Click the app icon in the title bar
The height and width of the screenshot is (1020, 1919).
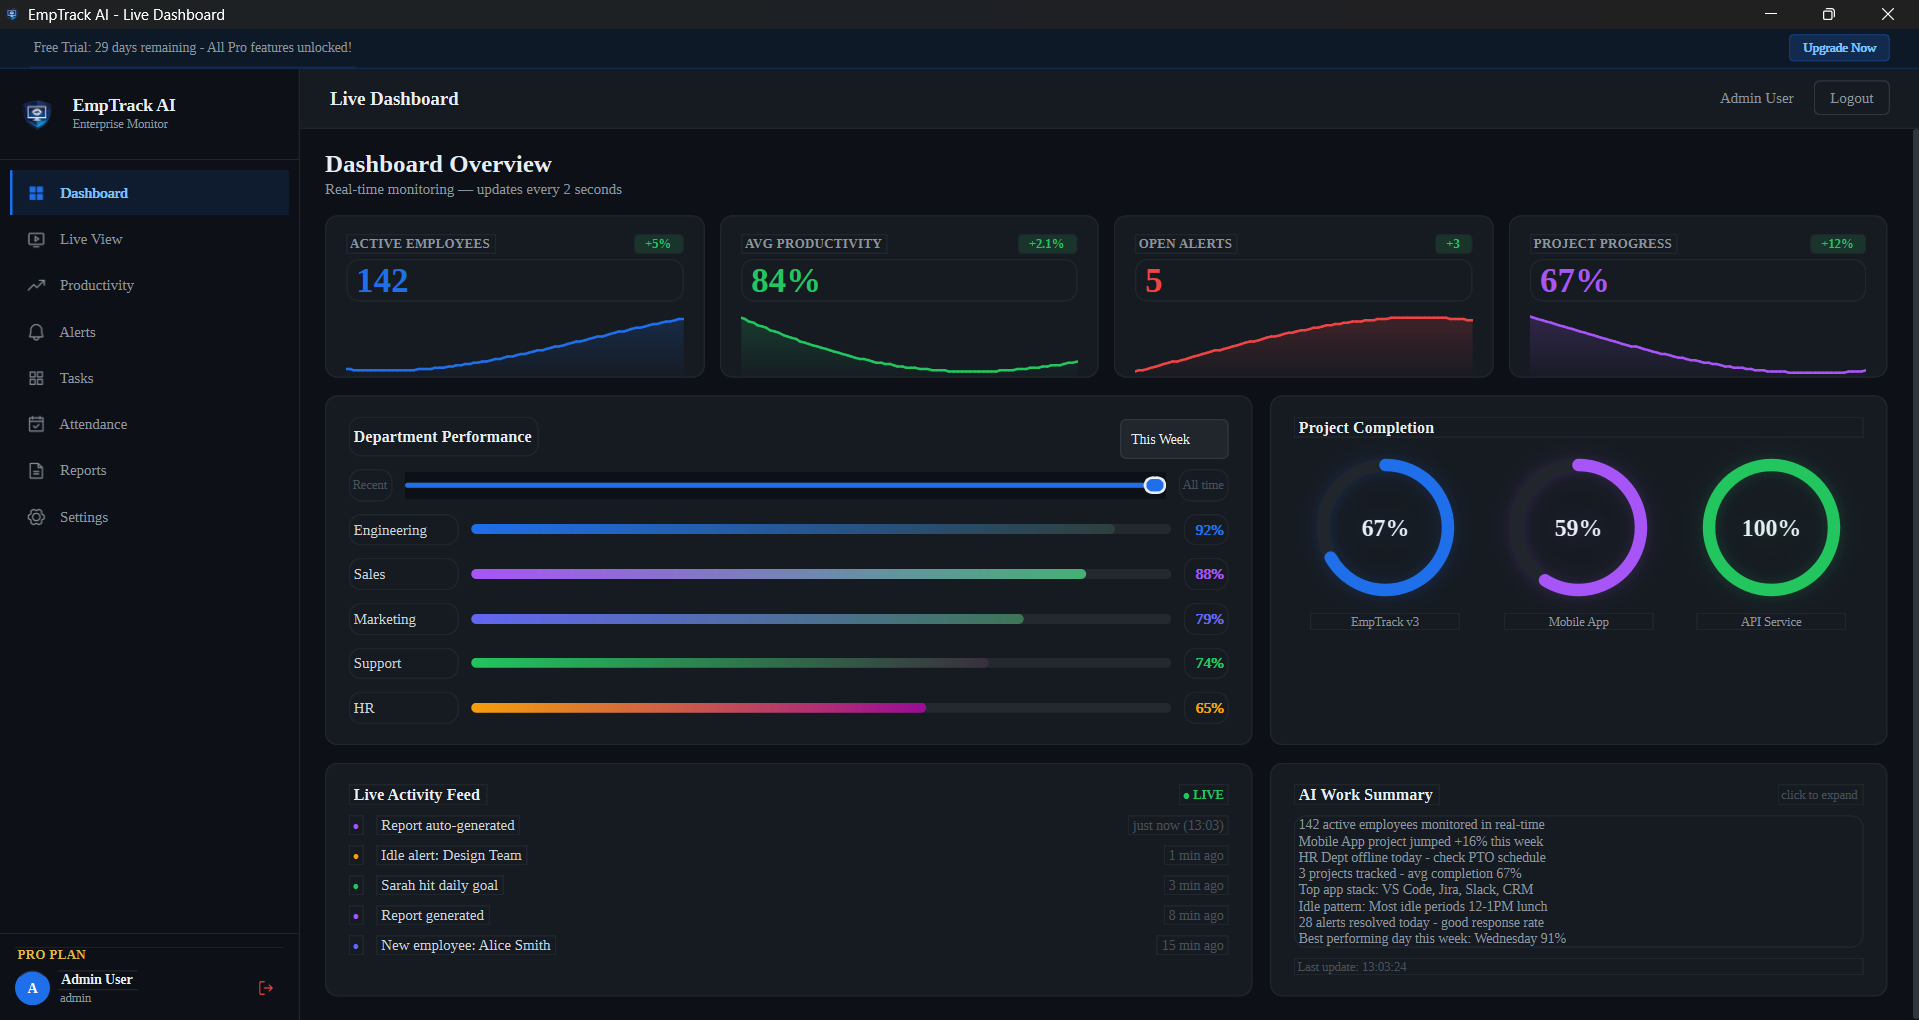[12, 14]
